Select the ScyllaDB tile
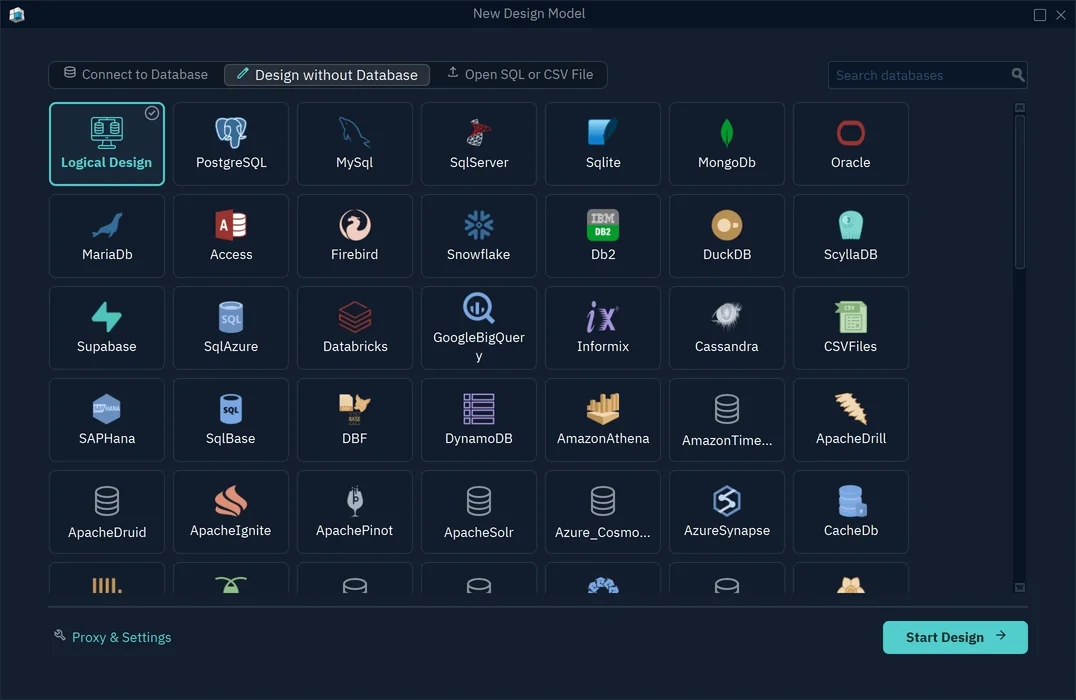The width and height of the screenshot is (1076, 700). click(x=851, y=236)
